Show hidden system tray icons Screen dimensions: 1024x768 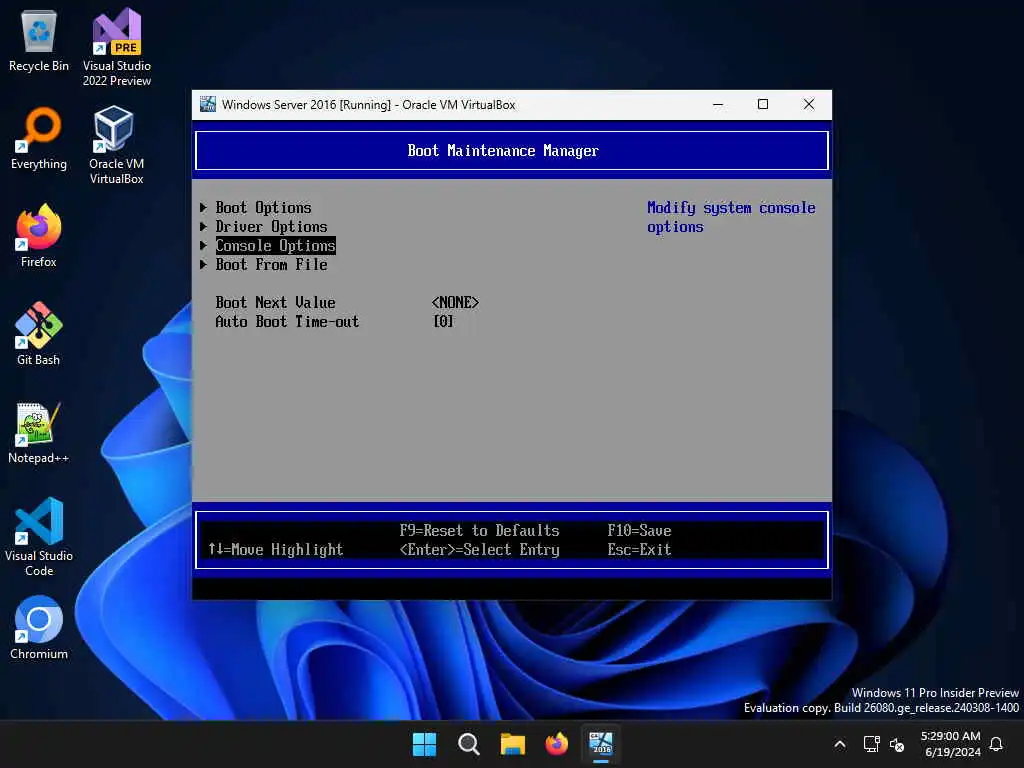840,744
